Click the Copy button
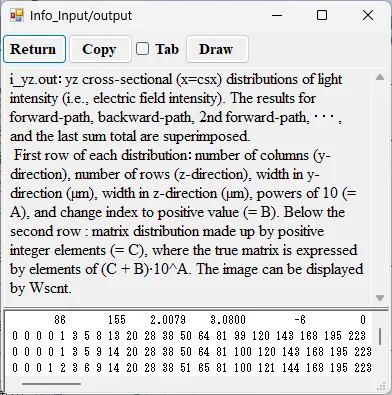This screenshot has width=392, height=395. (x=100, y=49)
